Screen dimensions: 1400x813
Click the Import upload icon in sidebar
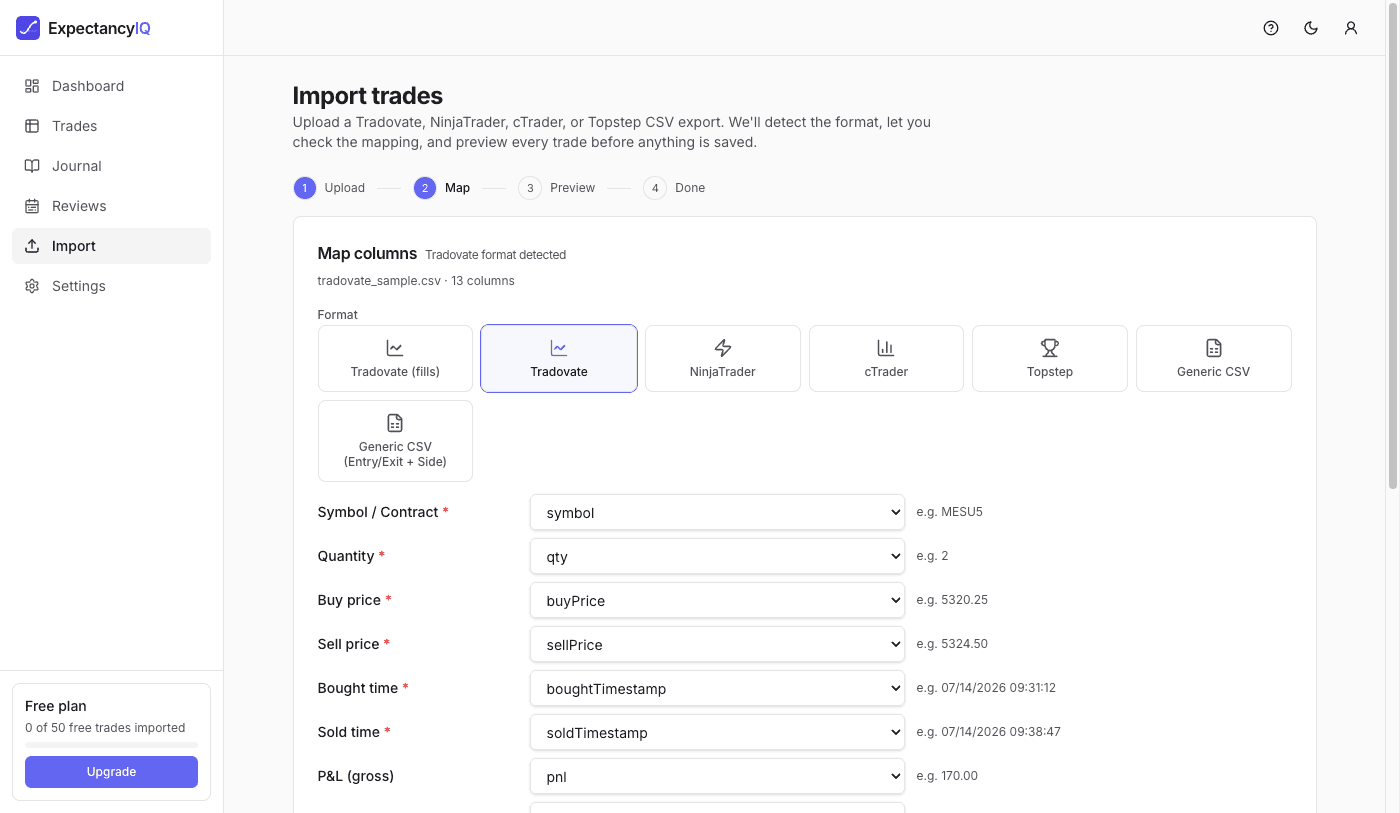pyautogui.click(x=32, y=246)
